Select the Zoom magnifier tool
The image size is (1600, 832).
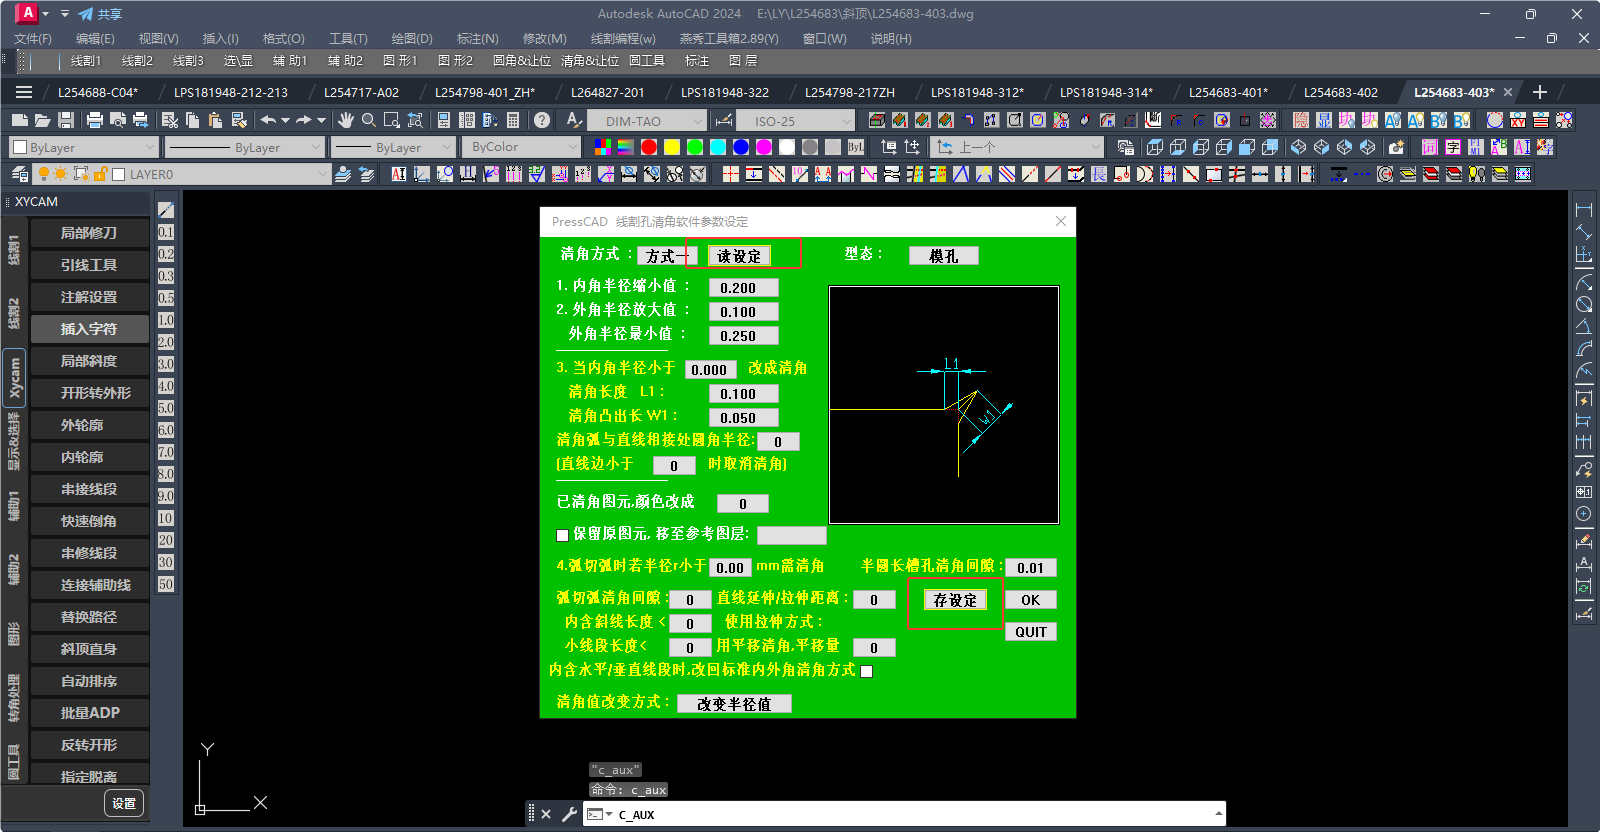369,120
